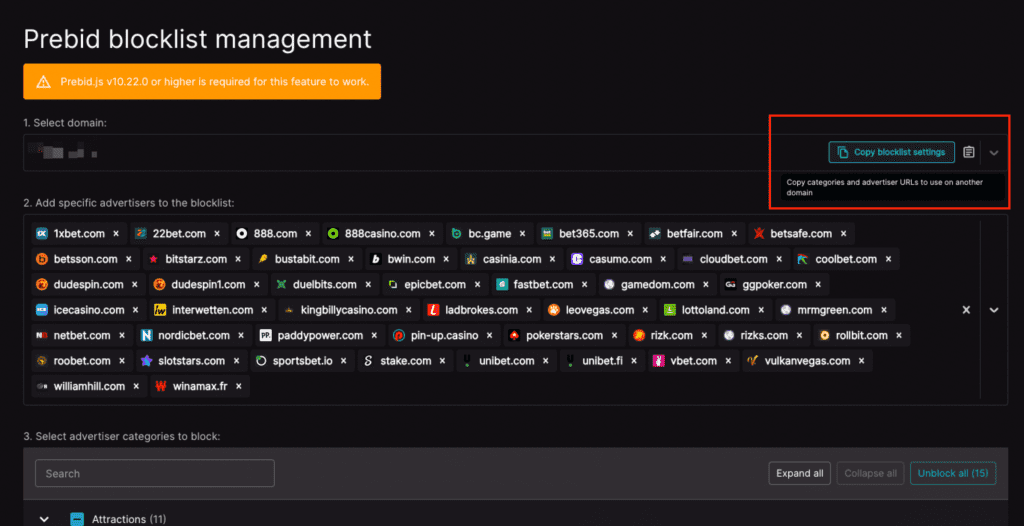The width and height of the screenshot is (1024, 526).
Task: Remove casumo.com from the blocklist
Action: (x=663, y=259)
